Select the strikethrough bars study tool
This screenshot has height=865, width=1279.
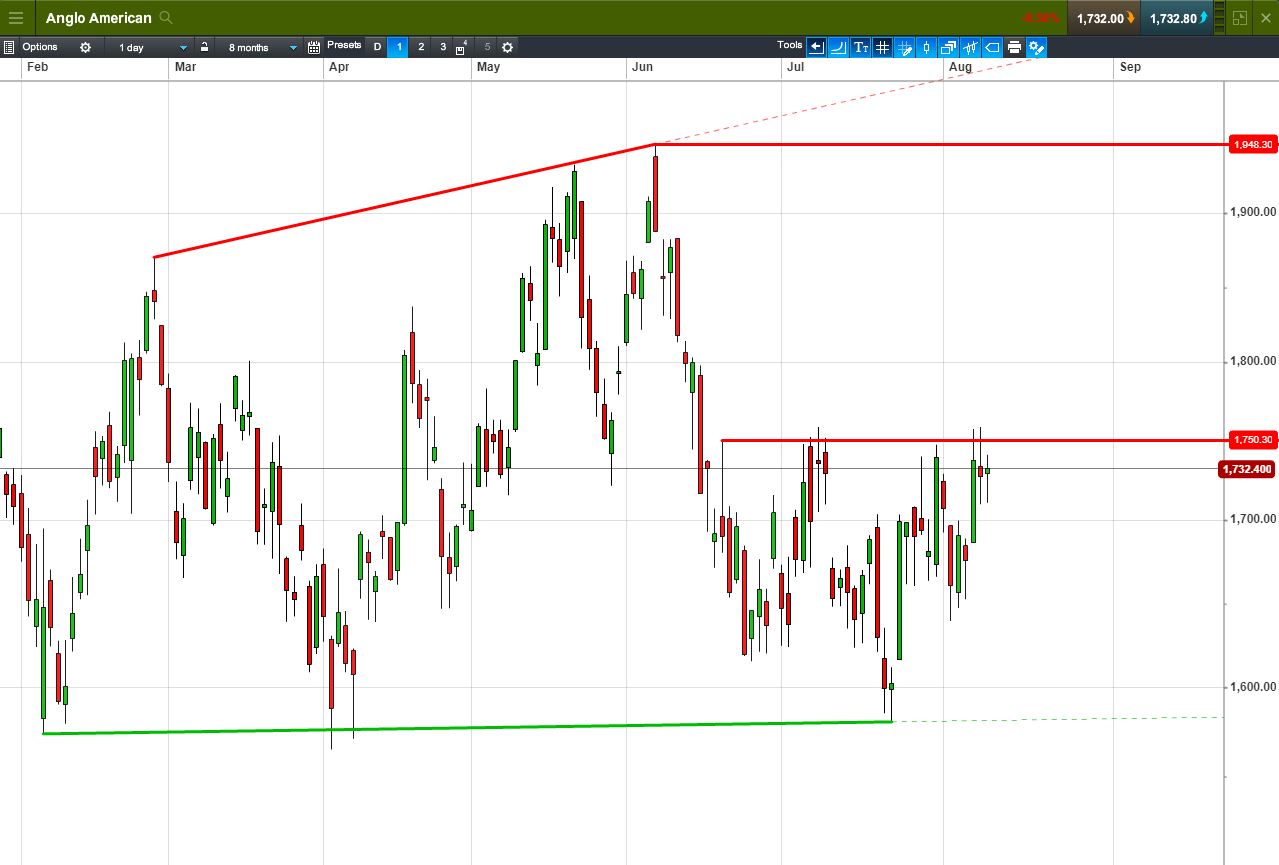tap(970, 47)
